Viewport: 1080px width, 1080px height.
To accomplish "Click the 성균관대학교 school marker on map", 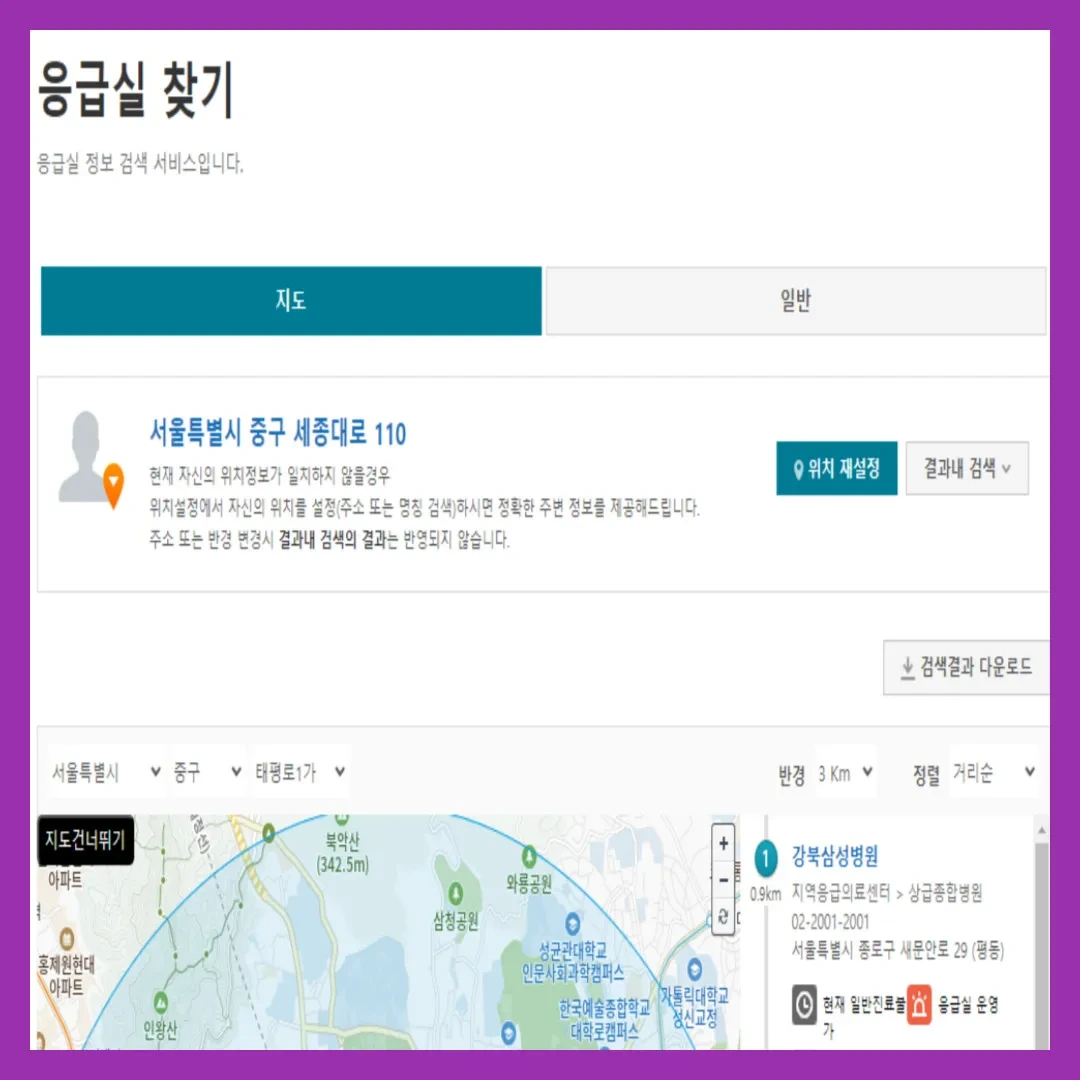I will [572, 924].
